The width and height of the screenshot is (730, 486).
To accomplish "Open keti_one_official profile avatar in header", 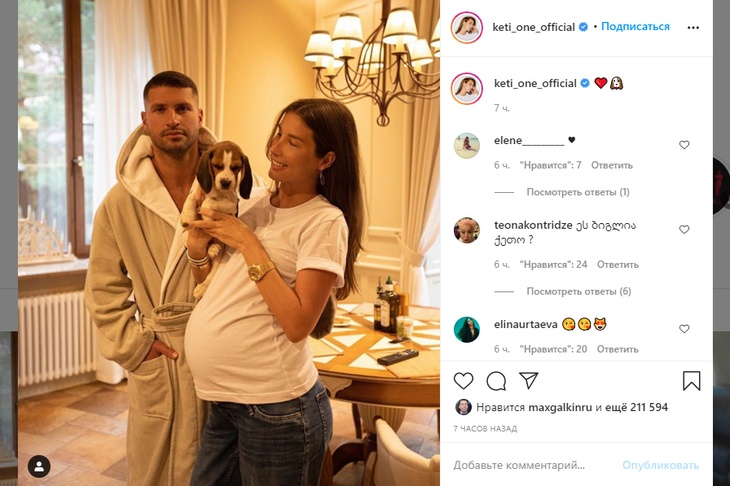I will tap(466, 27).
